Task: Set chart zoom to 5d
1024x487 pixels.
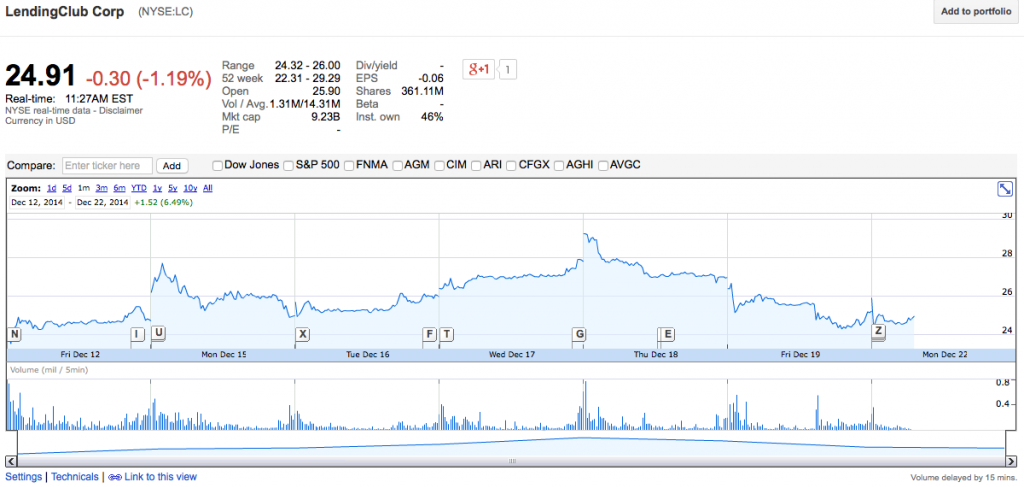Action: pos(67,188)
